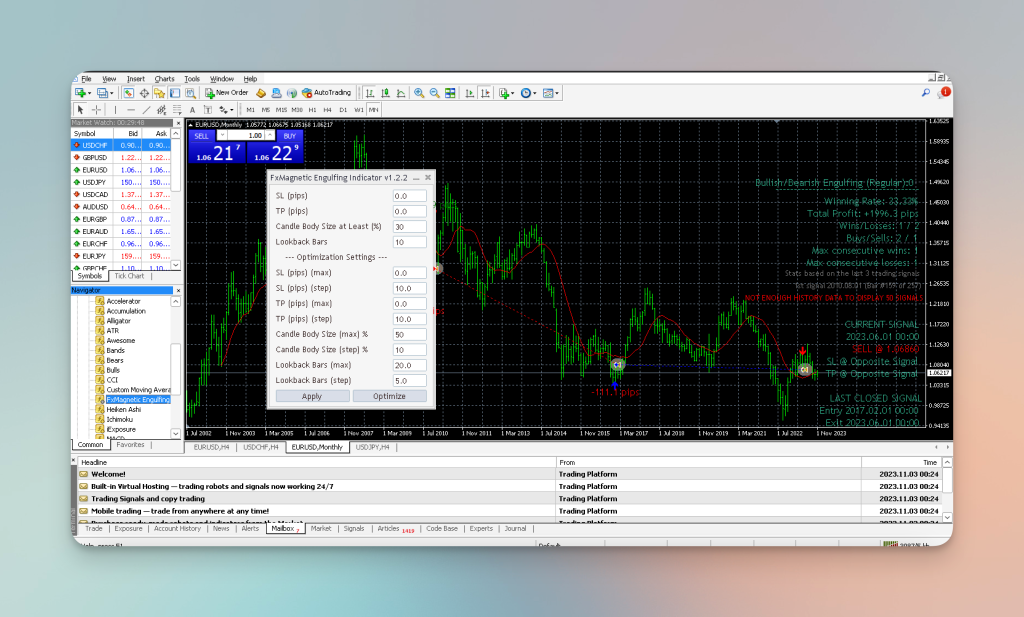The image size is (1024, 617).
Task: Click the Optimize button
Action: click(x=389, y=396)
